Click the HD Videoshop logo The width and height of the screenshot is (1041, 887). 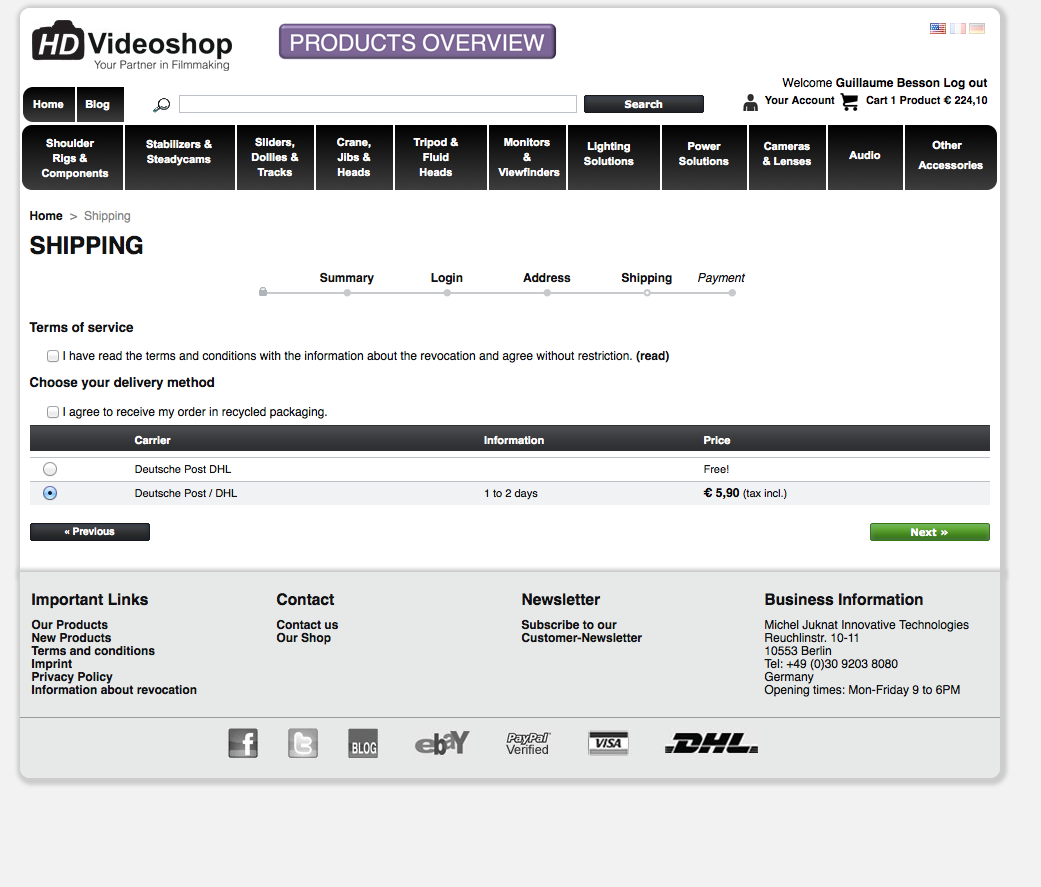pos(132,45)
